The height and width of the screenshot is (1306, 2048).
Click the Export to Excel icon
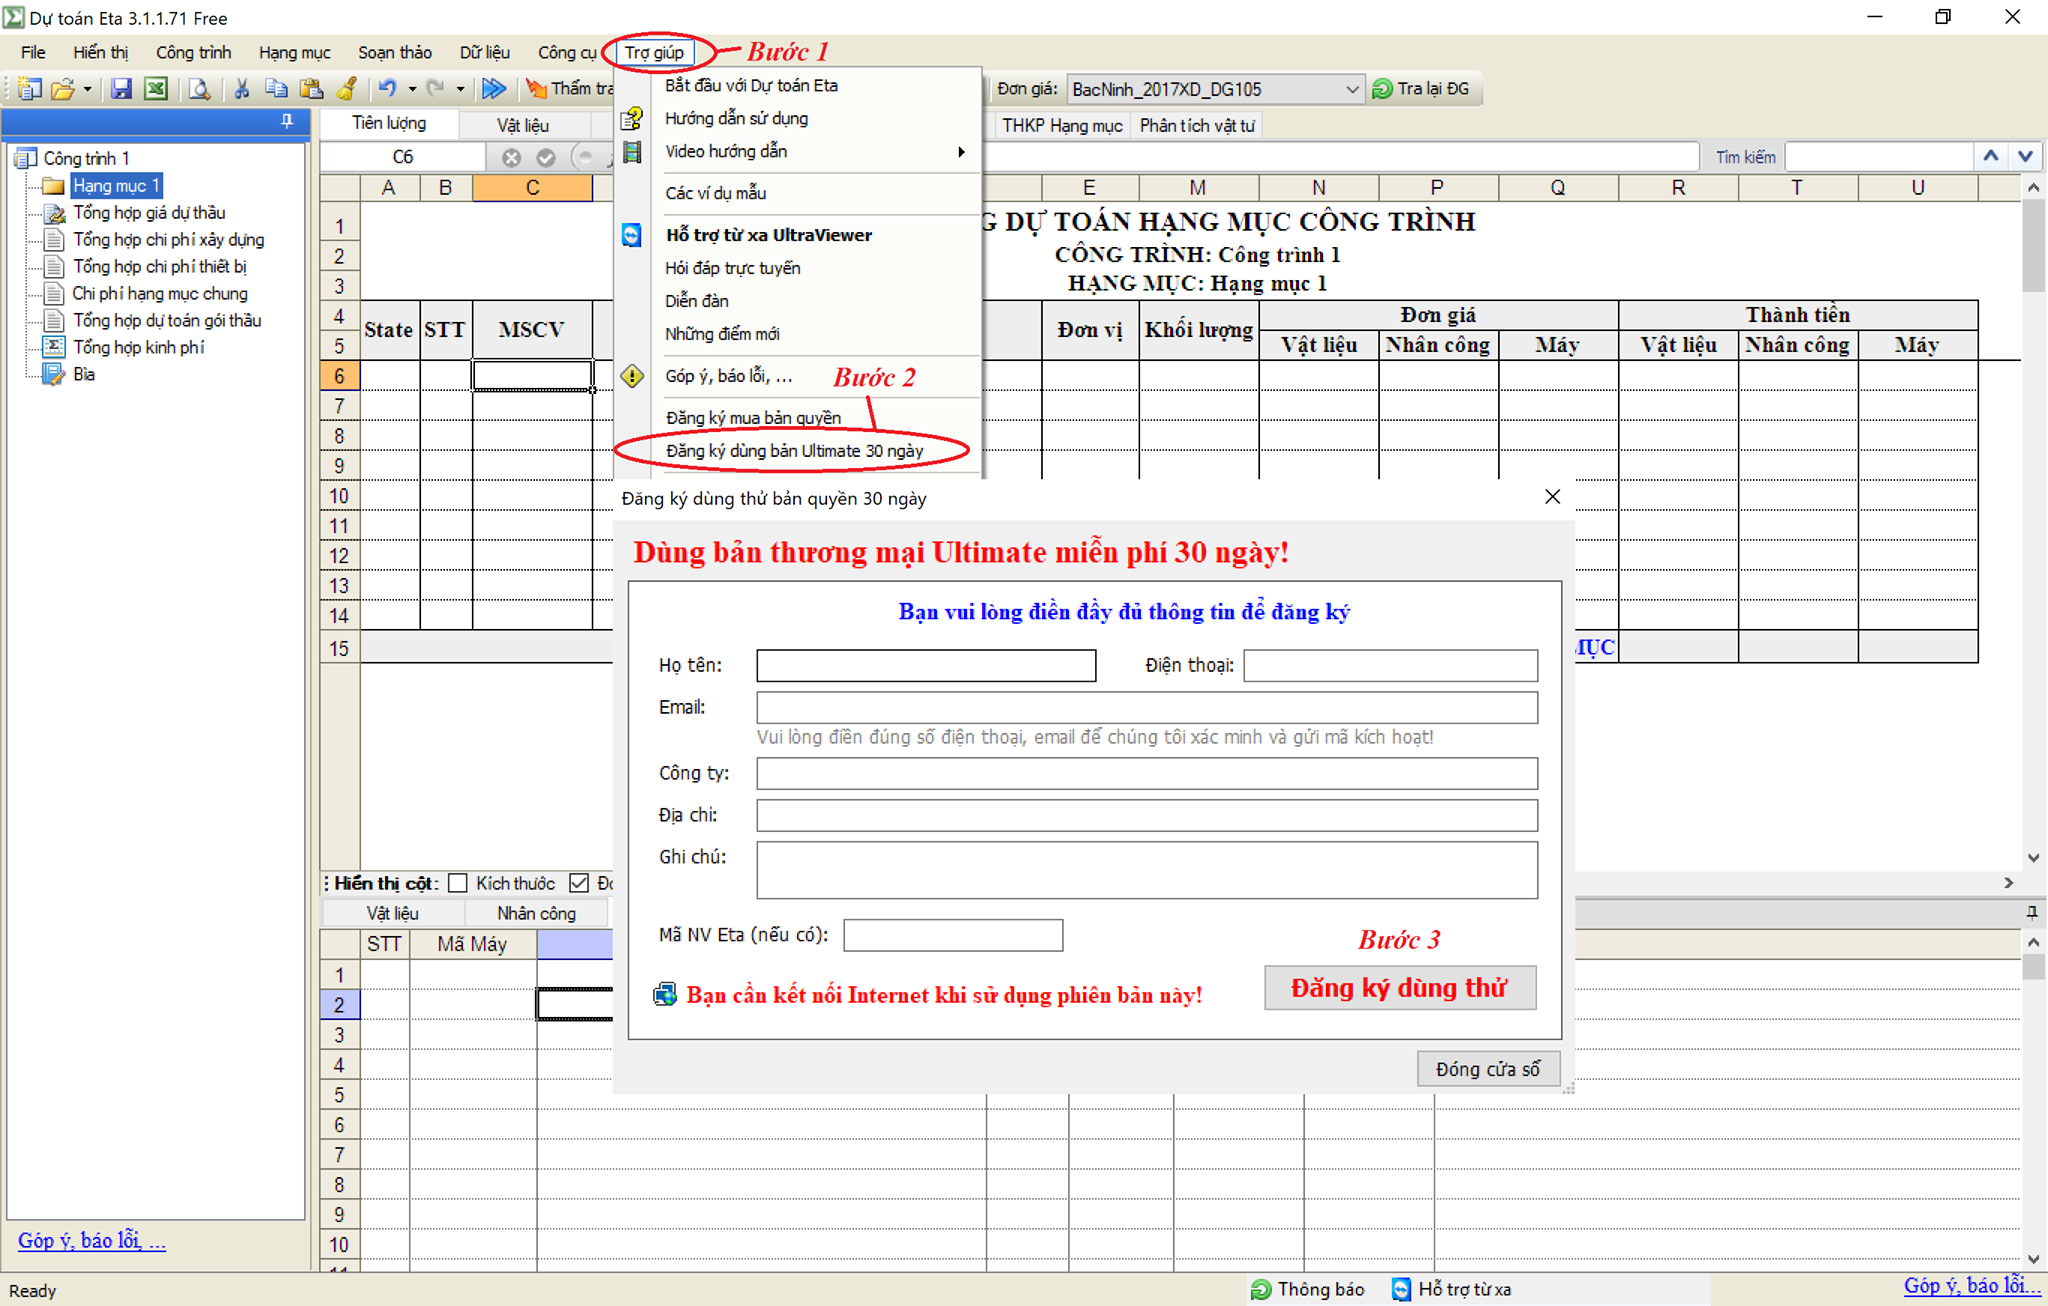tap(156, 89)
